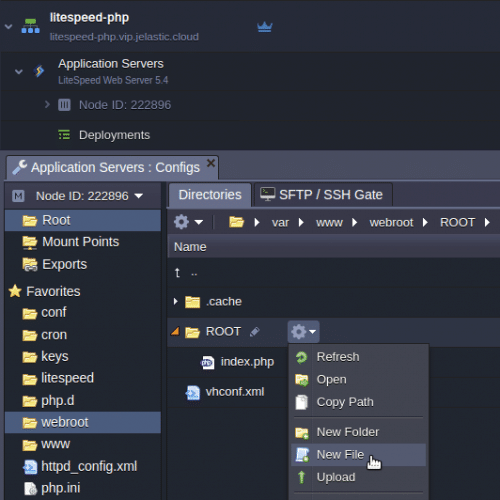Click the blue crown icon

tap(265, 27)
